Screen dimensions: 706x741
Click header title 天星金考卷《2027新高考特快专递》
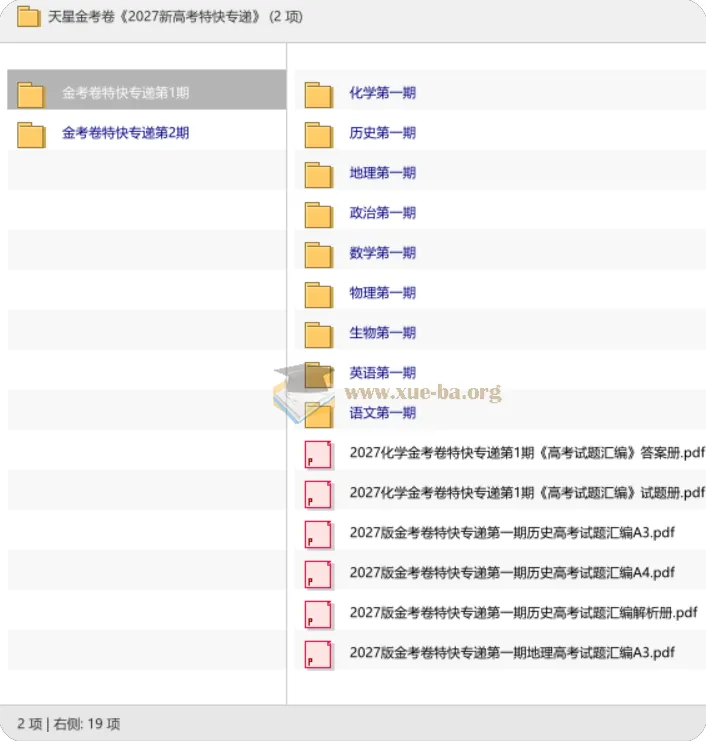click(155, 17)
